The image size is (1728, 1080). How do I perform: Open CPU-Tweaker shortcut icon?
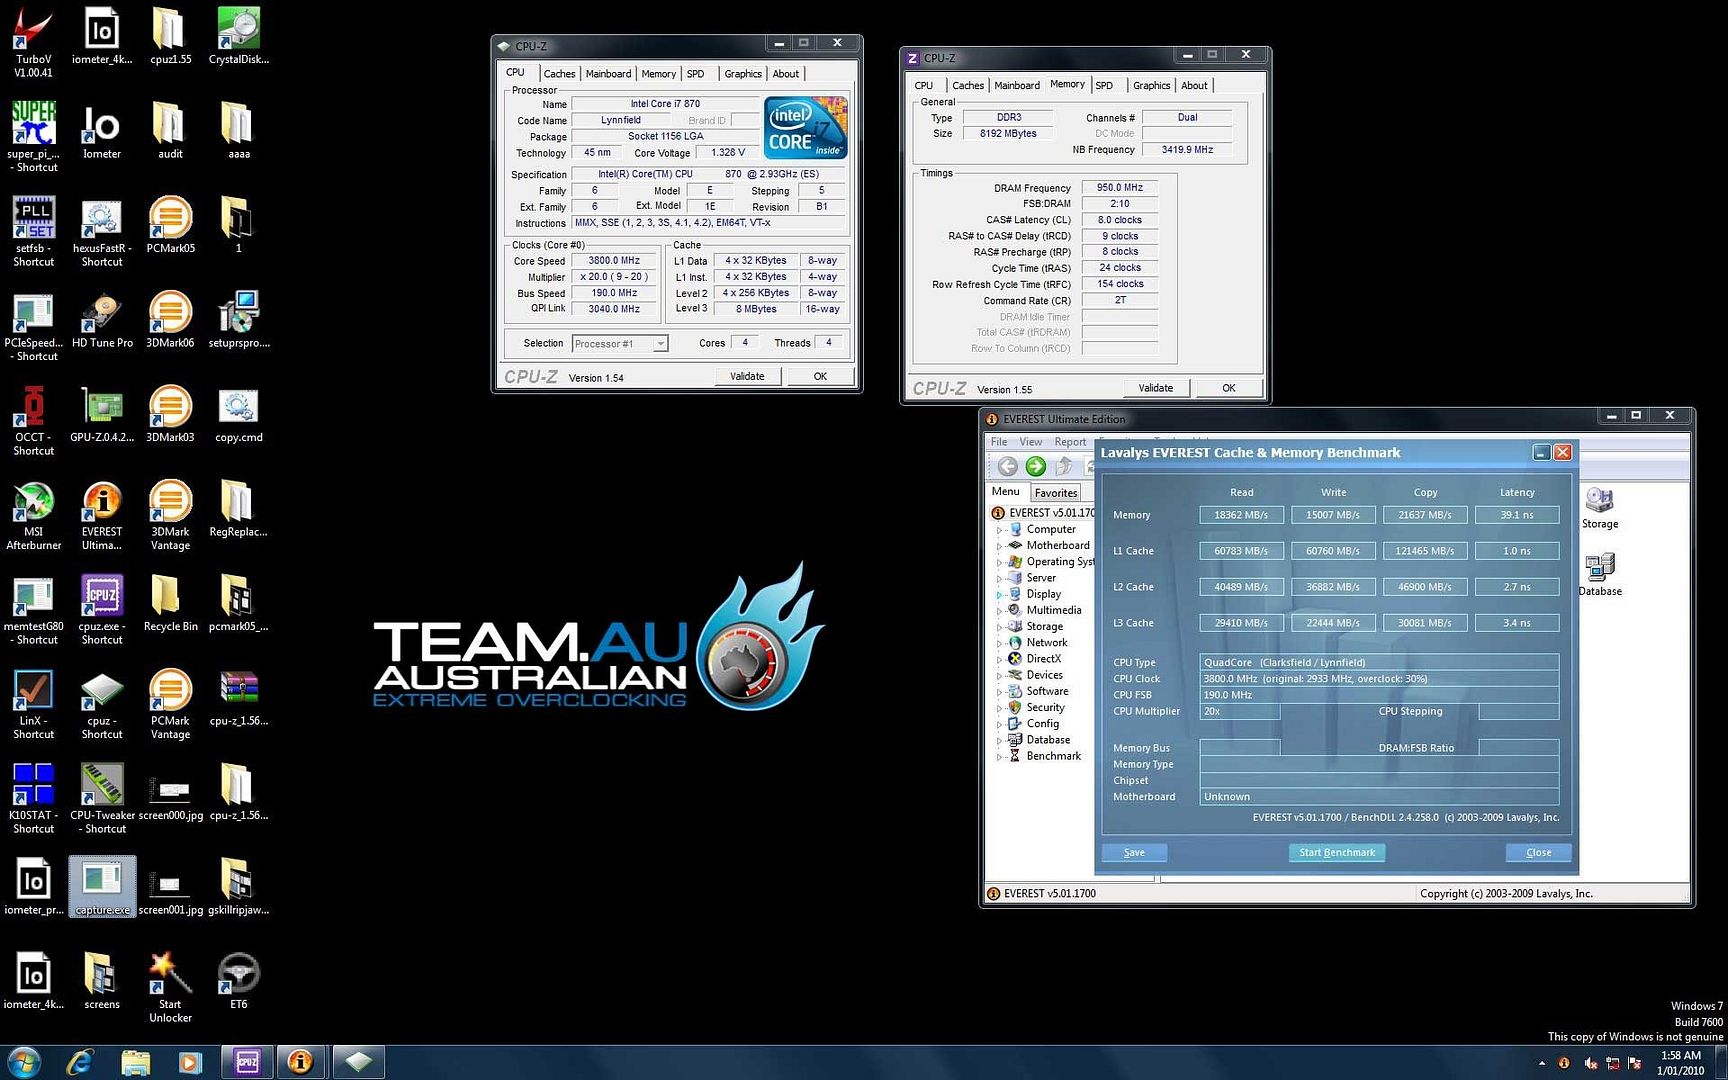pyautogui.click(x=102, y=799)
